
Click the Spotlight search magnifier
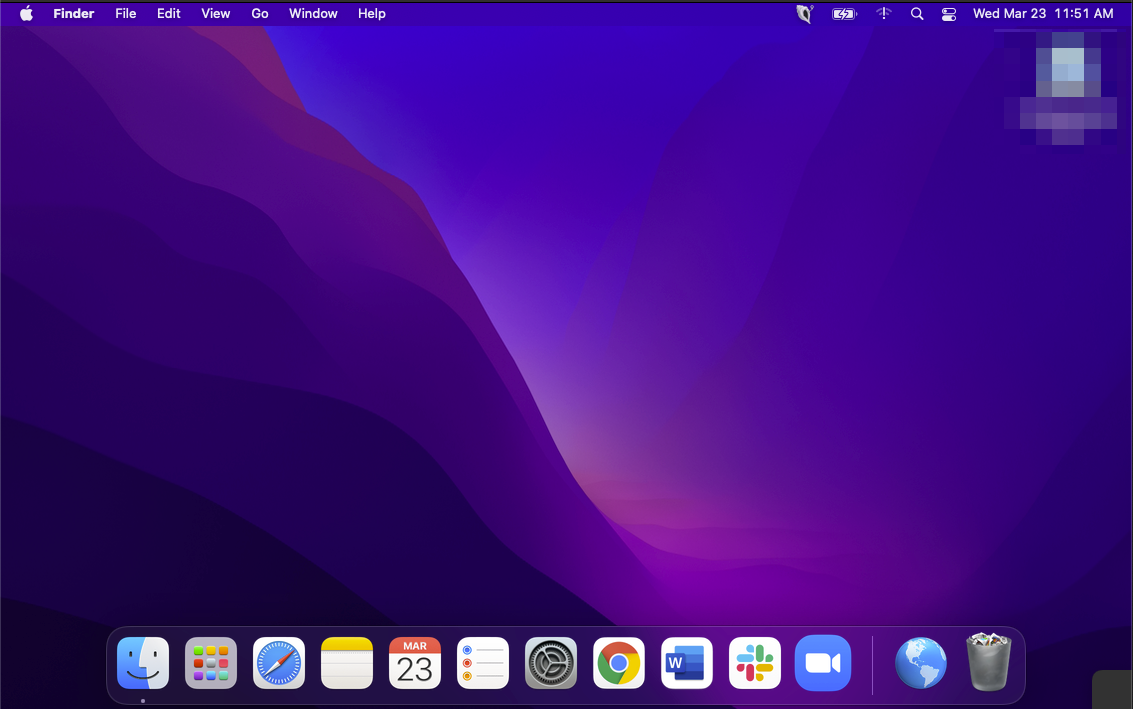[917, 13]
